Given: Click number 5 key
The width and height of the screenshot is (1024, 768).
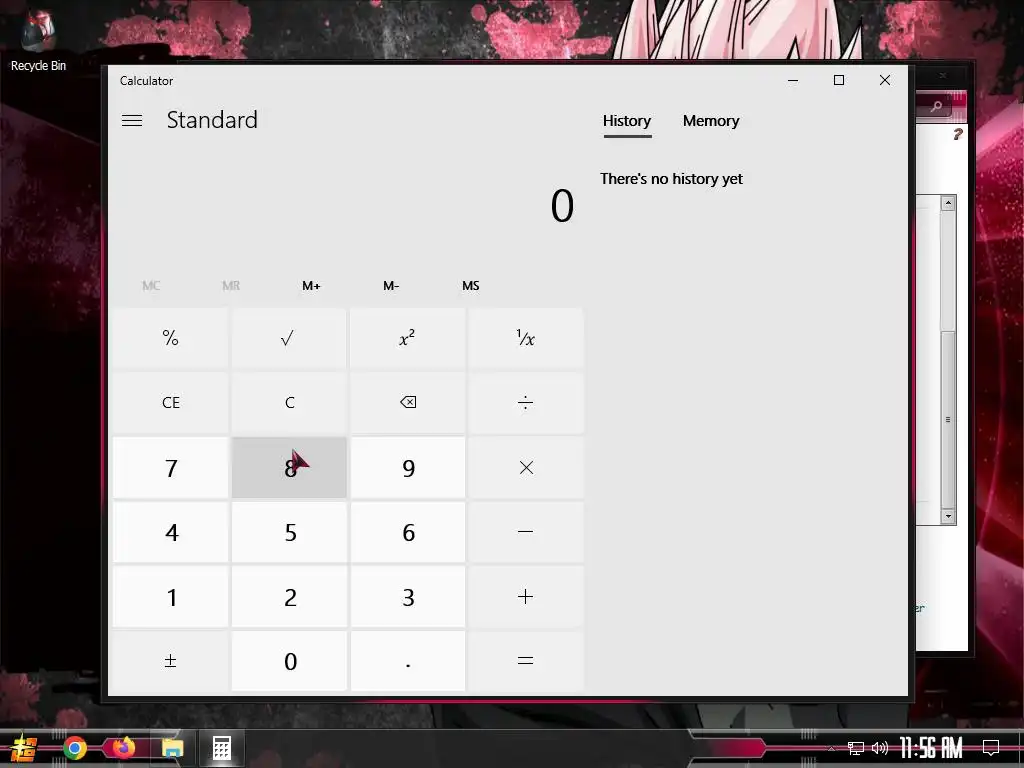Looking at the screenshot, I should [x=289, y=532].
